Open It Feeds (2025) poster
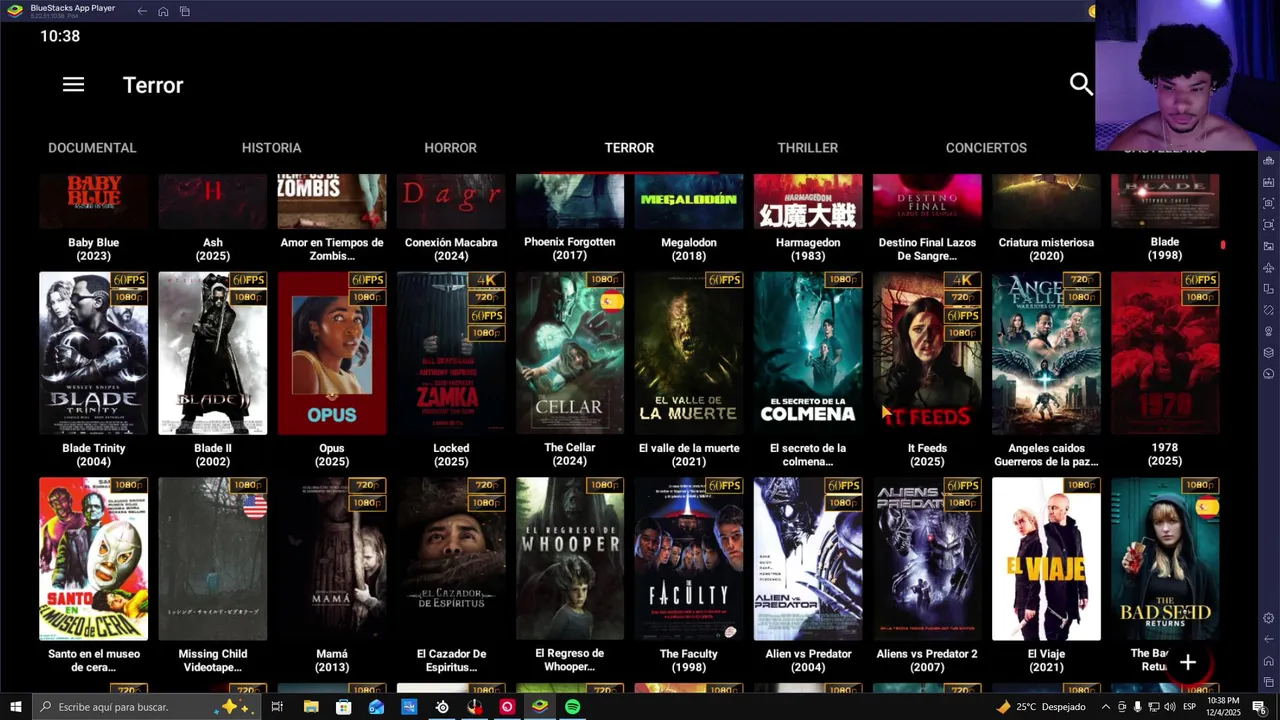 pos(927,353)
